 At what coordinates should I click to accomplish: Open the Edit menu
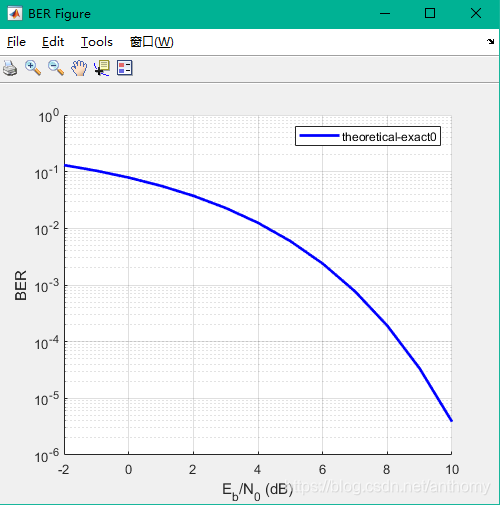tap(53, 42)
